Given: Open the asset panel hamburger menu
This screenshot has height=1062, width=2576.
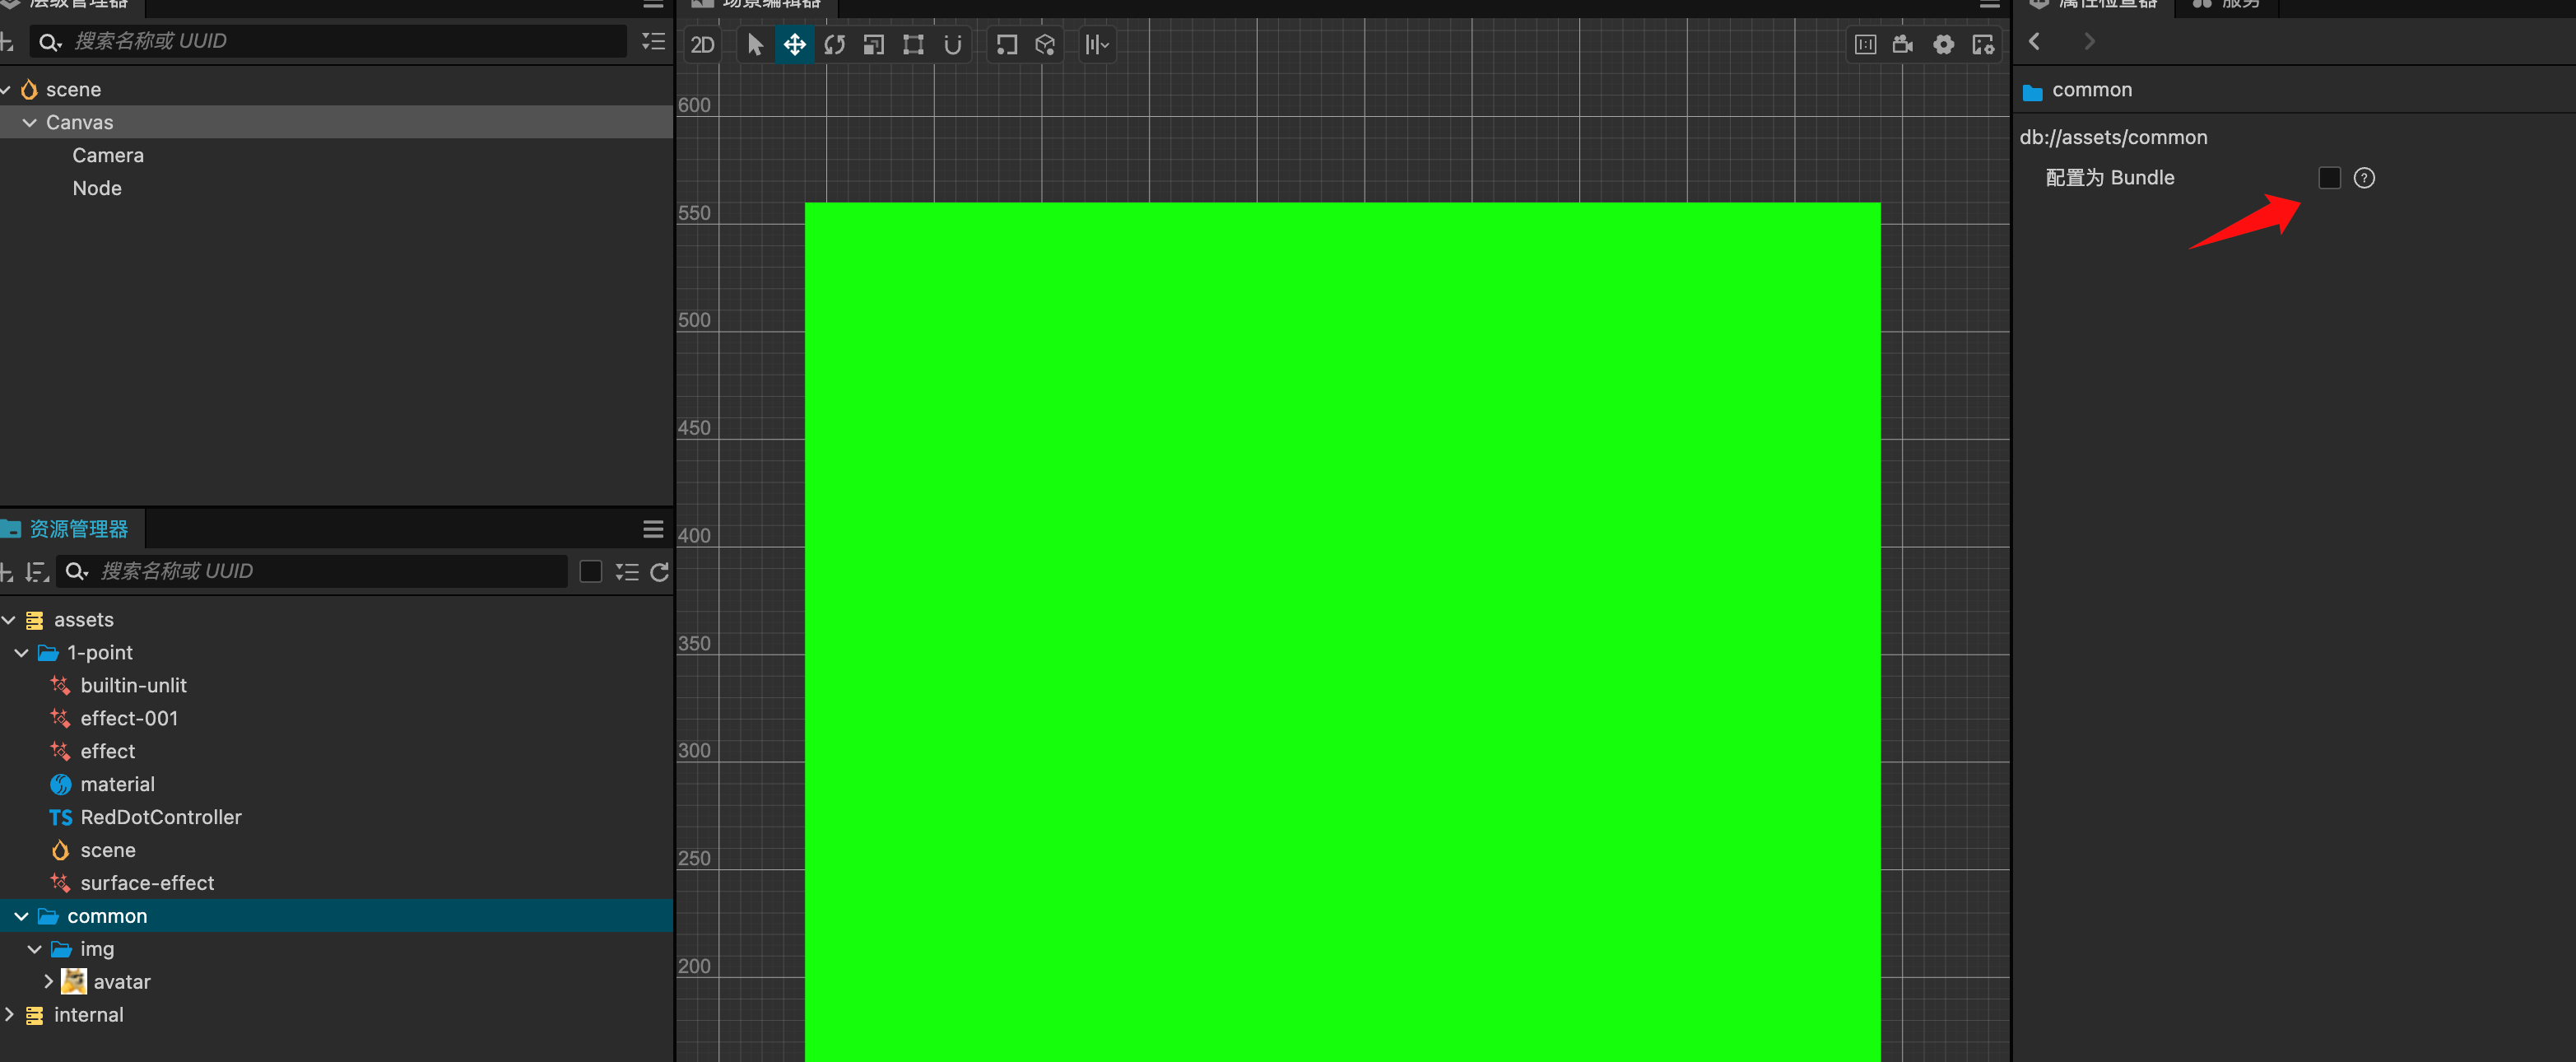Looking at the screenshot, I should click(x=653, y=529).
